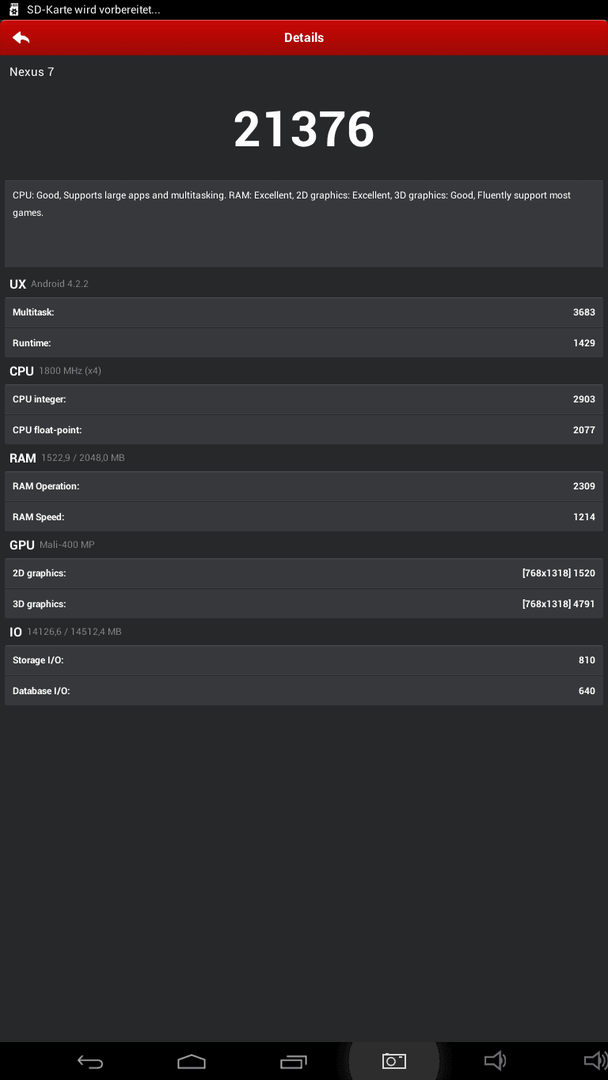This screenshot has height=1080, width=608.
Task: Select the Database I/O row
Action: (304, 690)
